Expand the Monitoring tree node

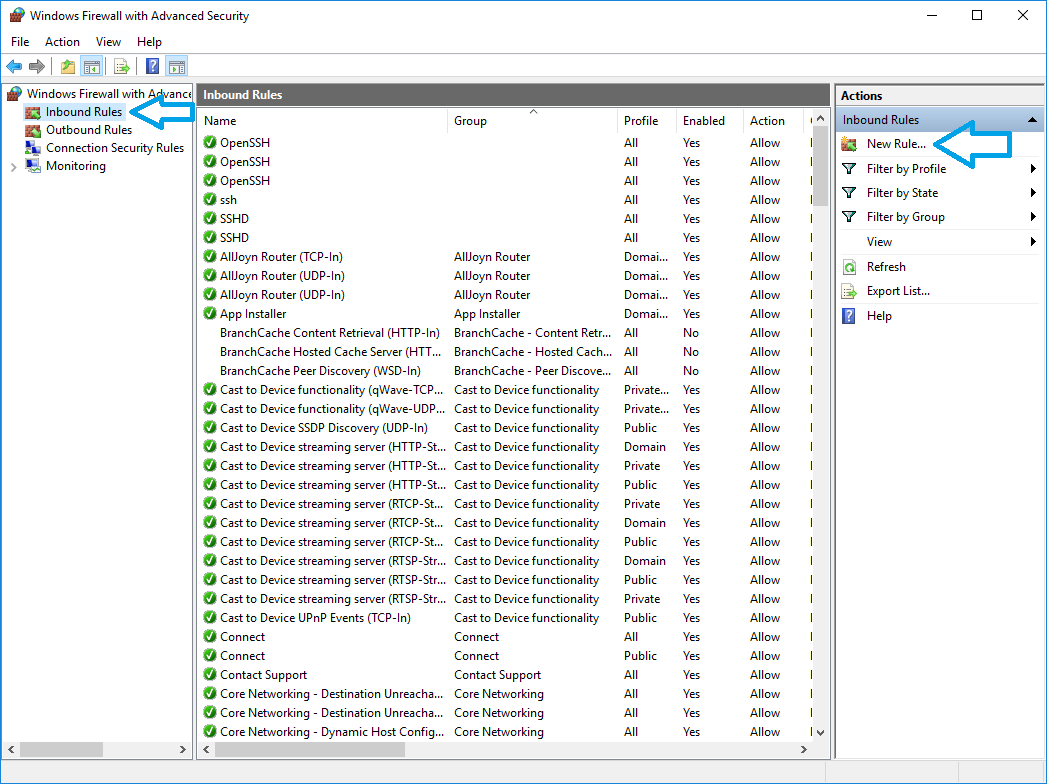(x=13, y=167)
